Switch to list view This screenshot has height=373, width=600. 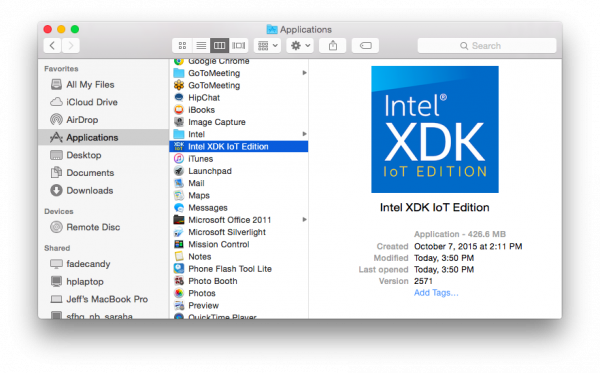(201, 46)
